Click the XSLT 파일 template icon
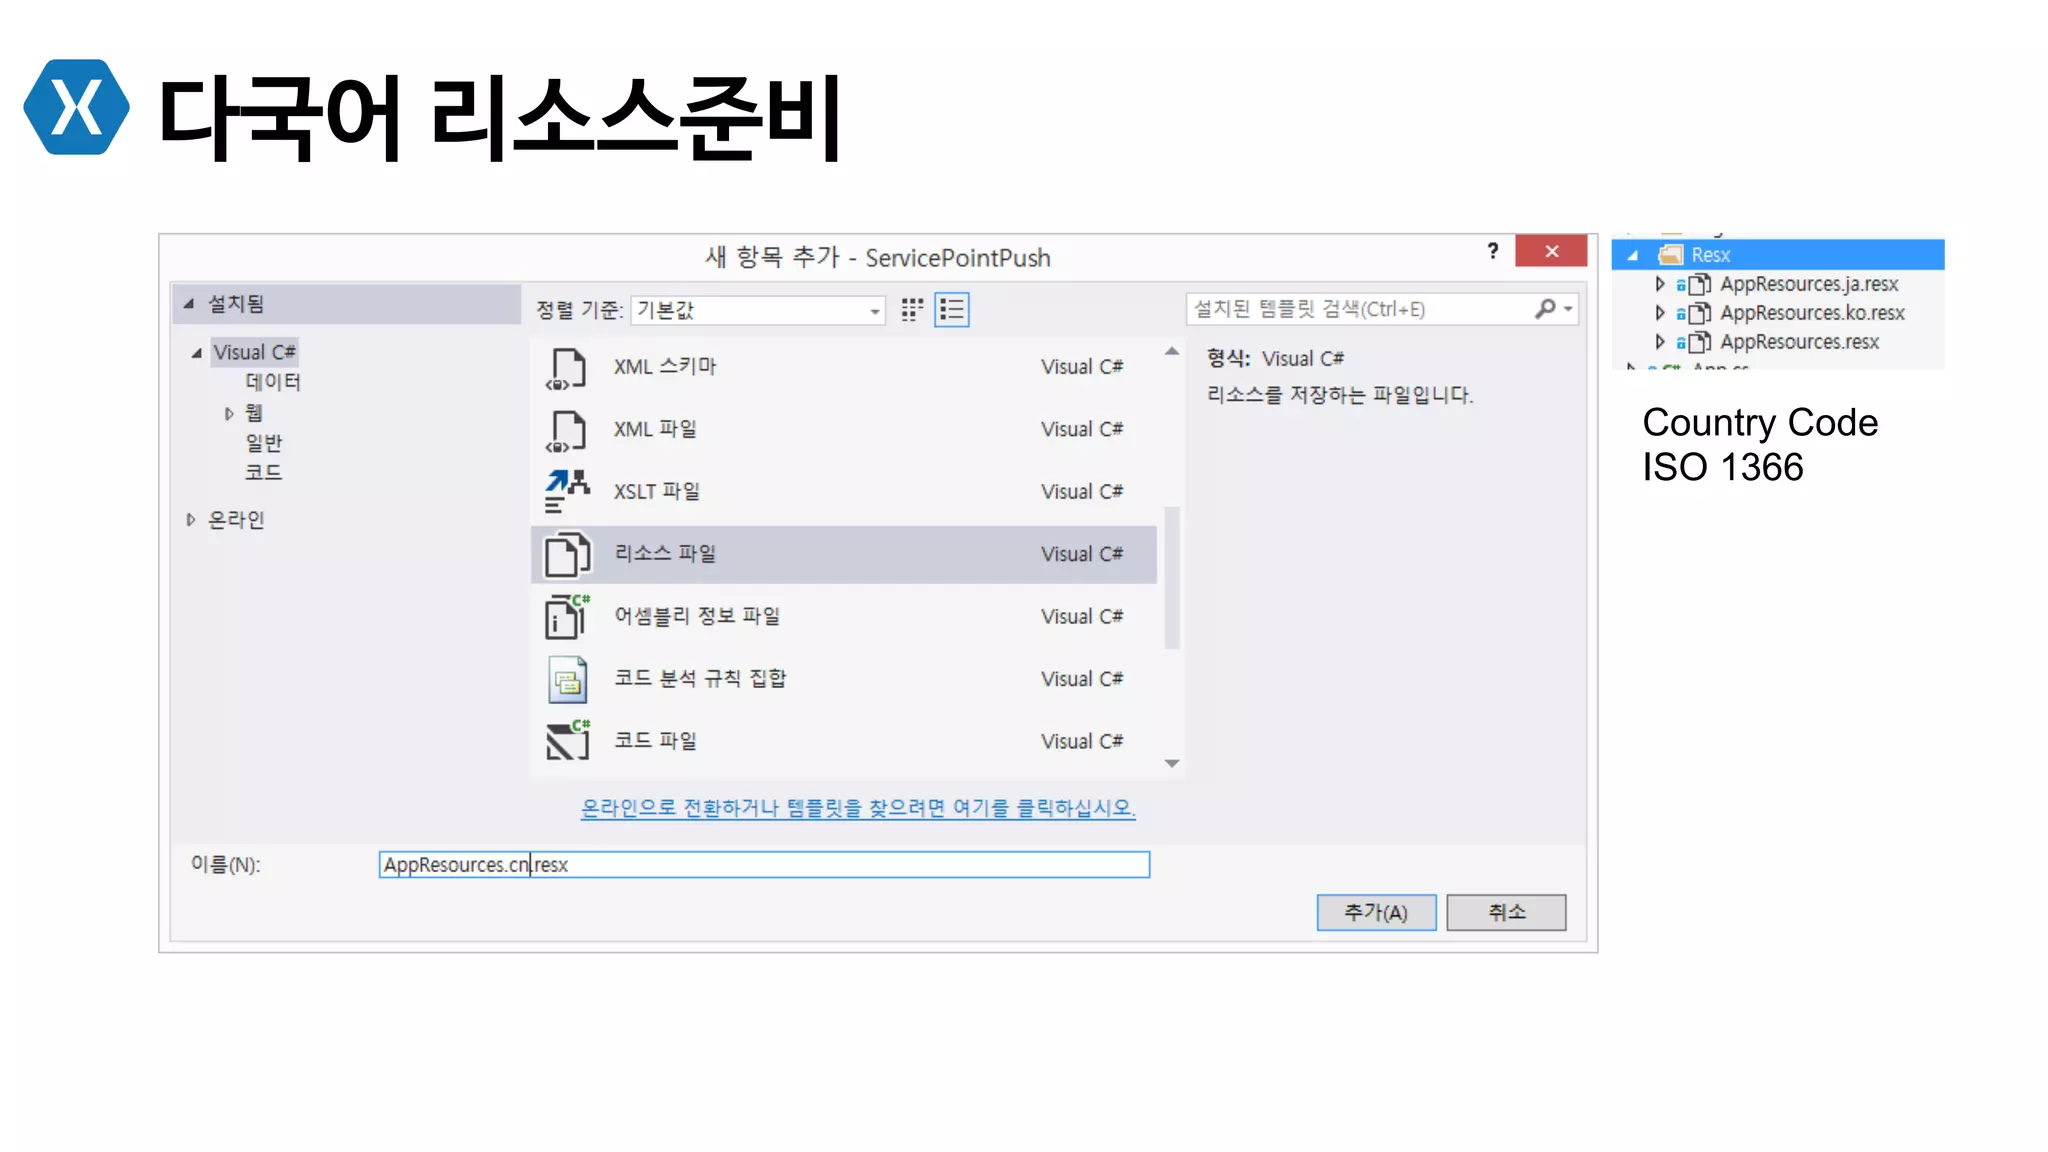This screenshot has width=2048, height=1152. coord(566,492)
